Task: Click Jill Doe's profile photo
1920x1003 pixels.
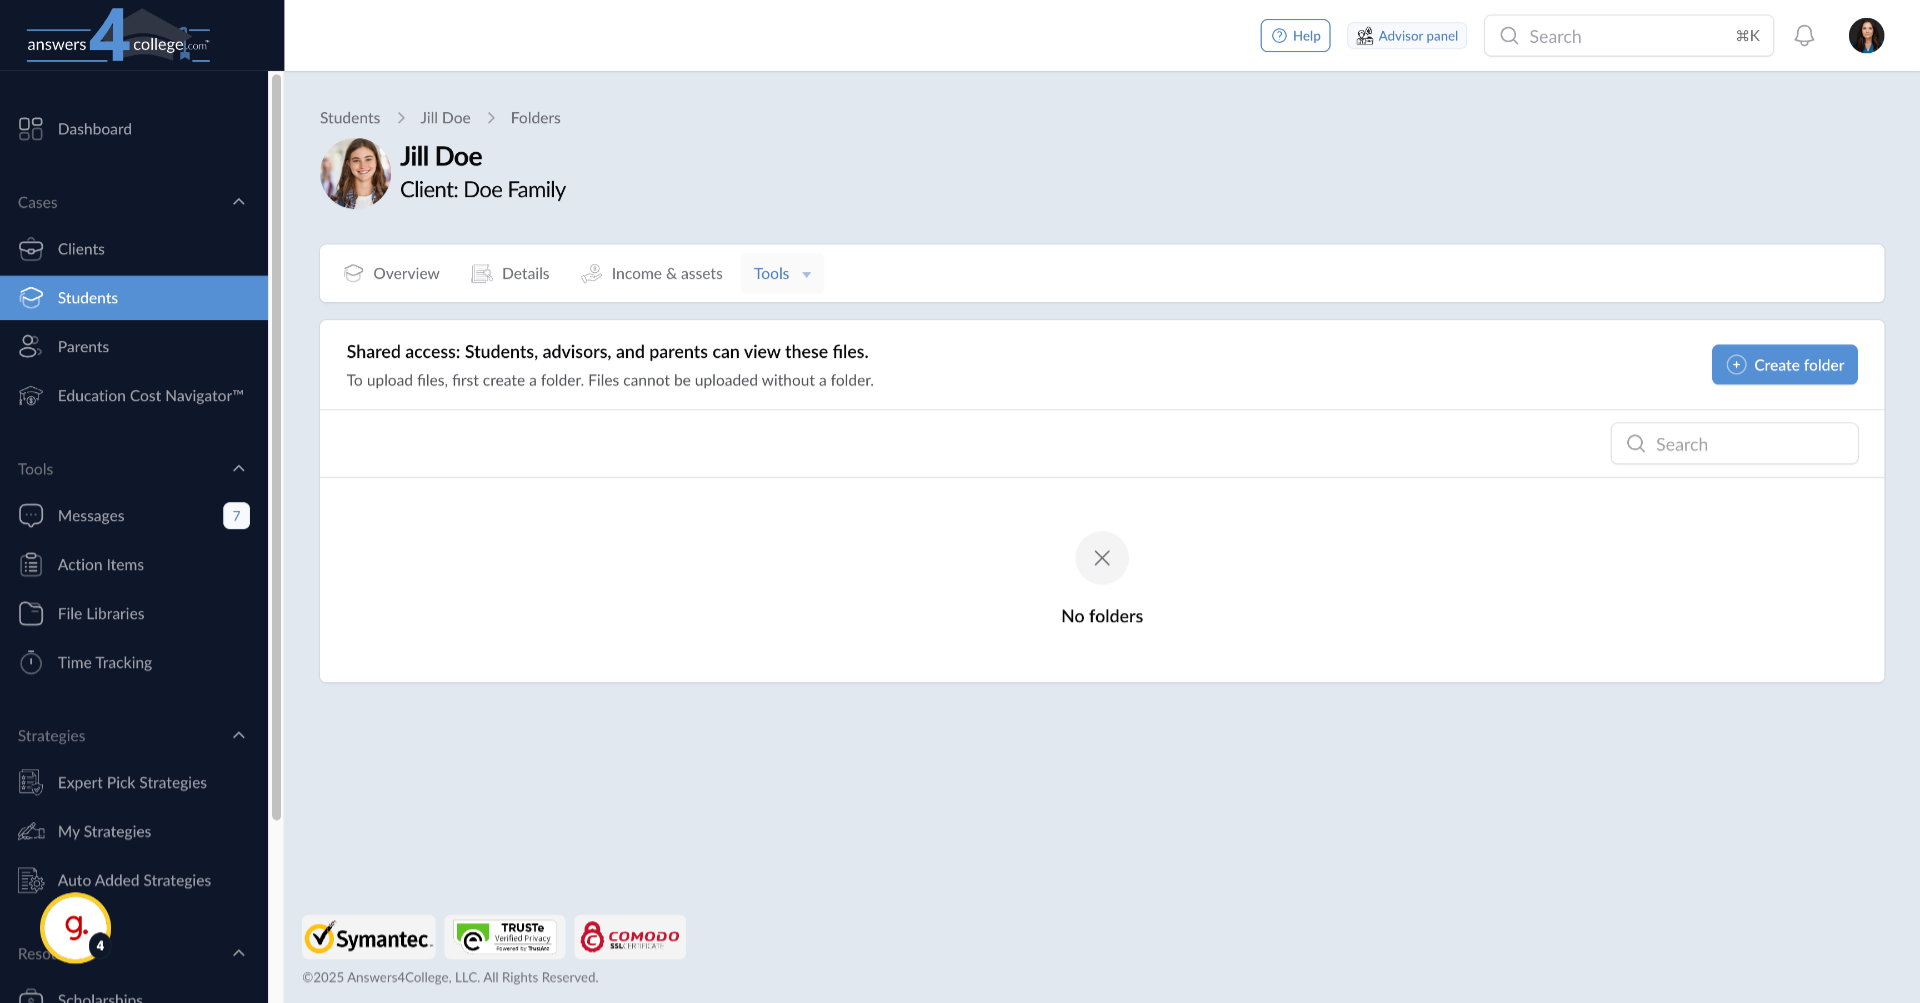Action: click(354, 173)
